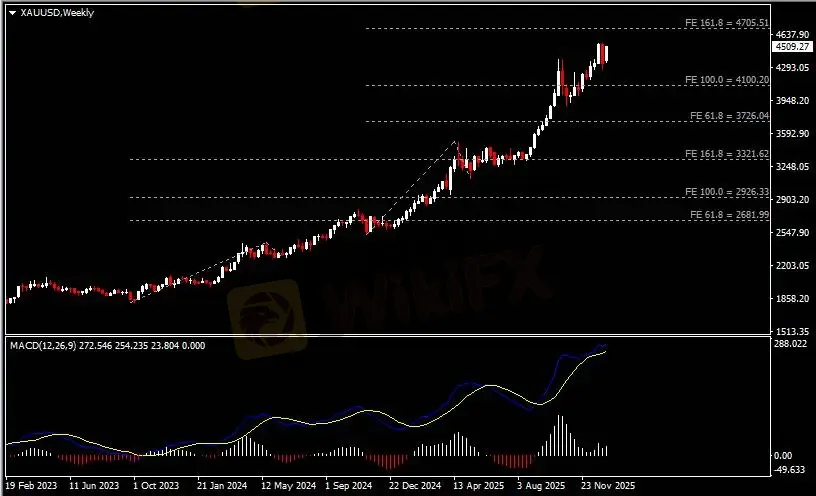Click the 3248.05 price axis value

[x=792, y=167]
